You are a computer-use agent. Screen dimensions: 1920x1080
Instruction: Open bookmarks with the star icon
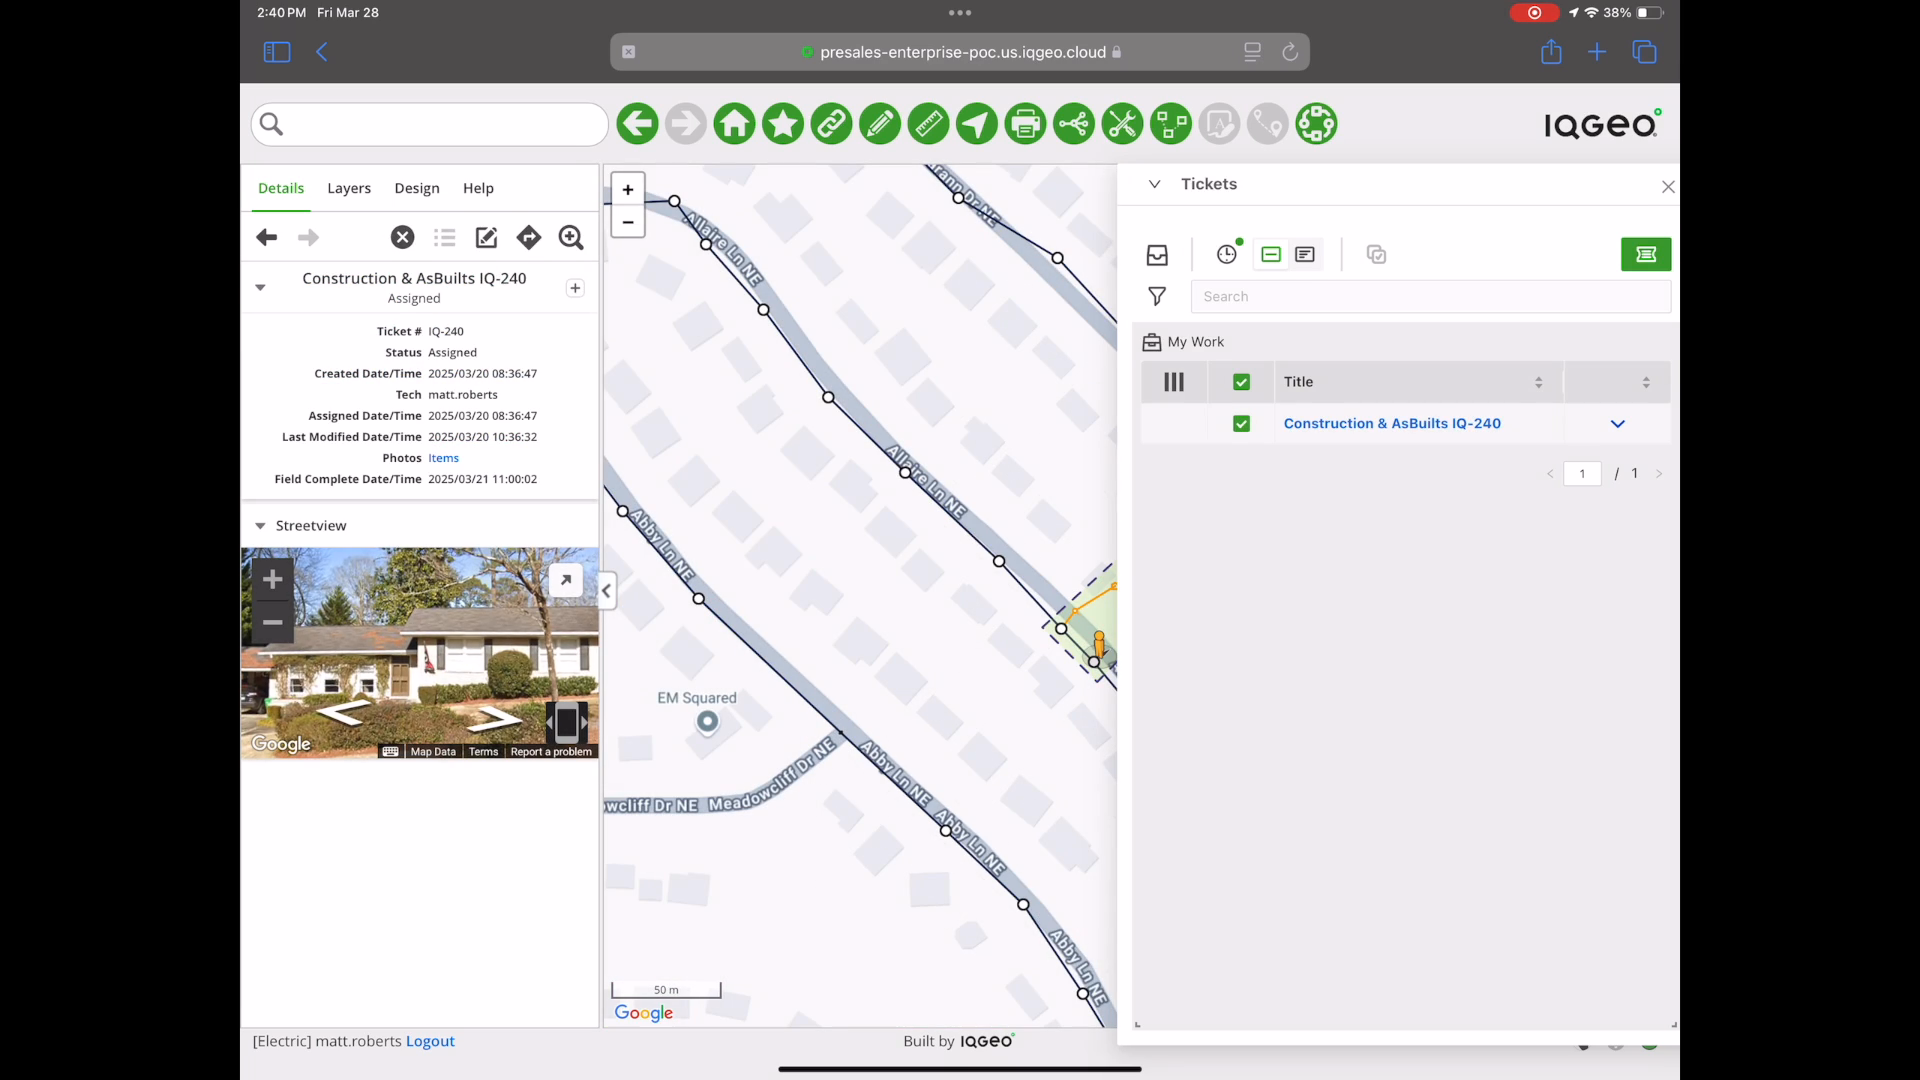pyautogui.click(x=783, y=124)
